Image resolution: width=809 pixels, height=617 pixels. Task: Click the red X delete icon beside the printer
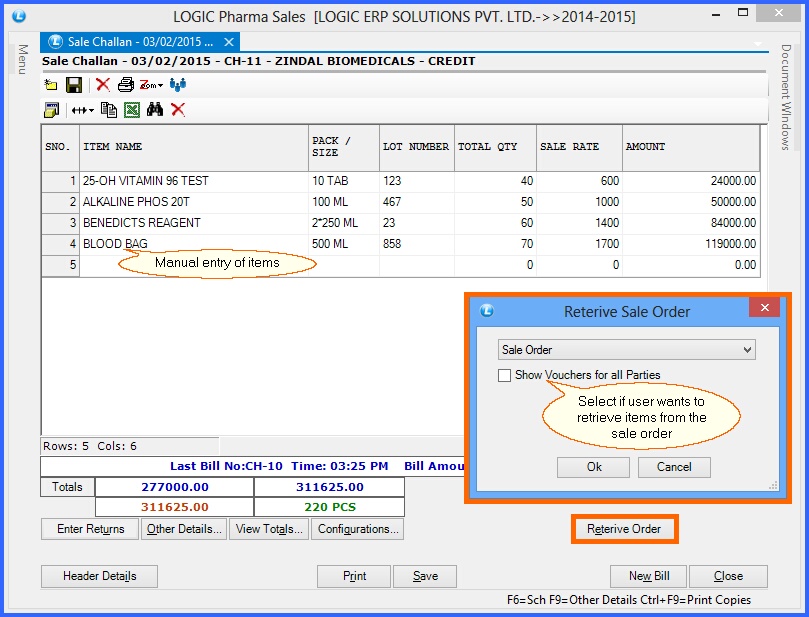(103, 84)
